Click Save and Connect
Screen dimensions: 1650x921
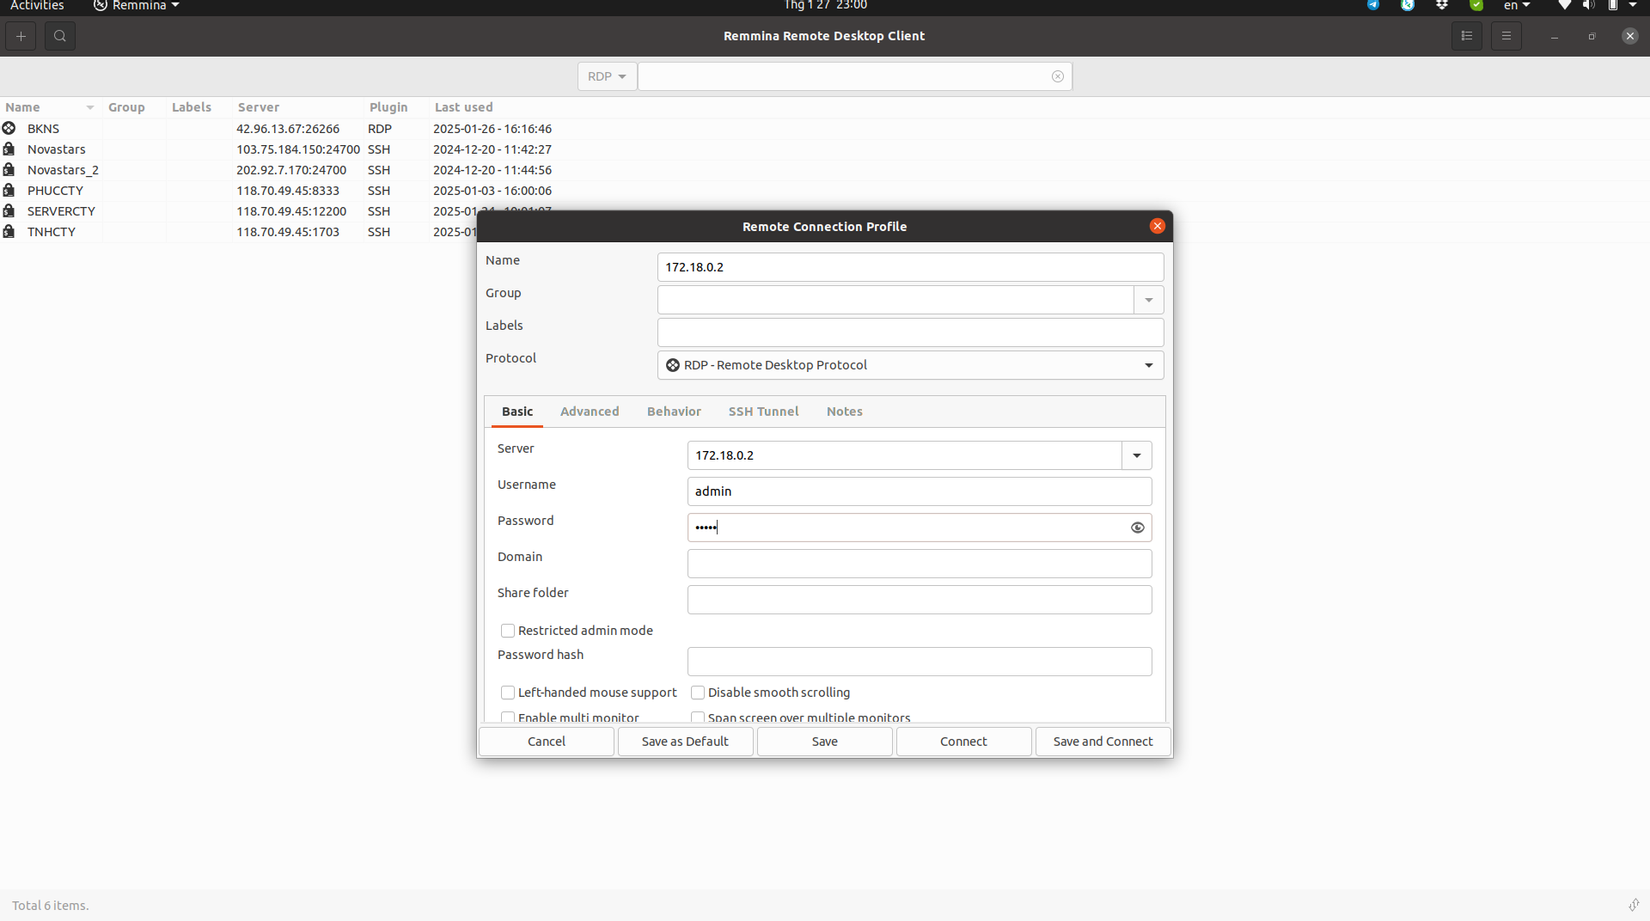coord(1103,742)
